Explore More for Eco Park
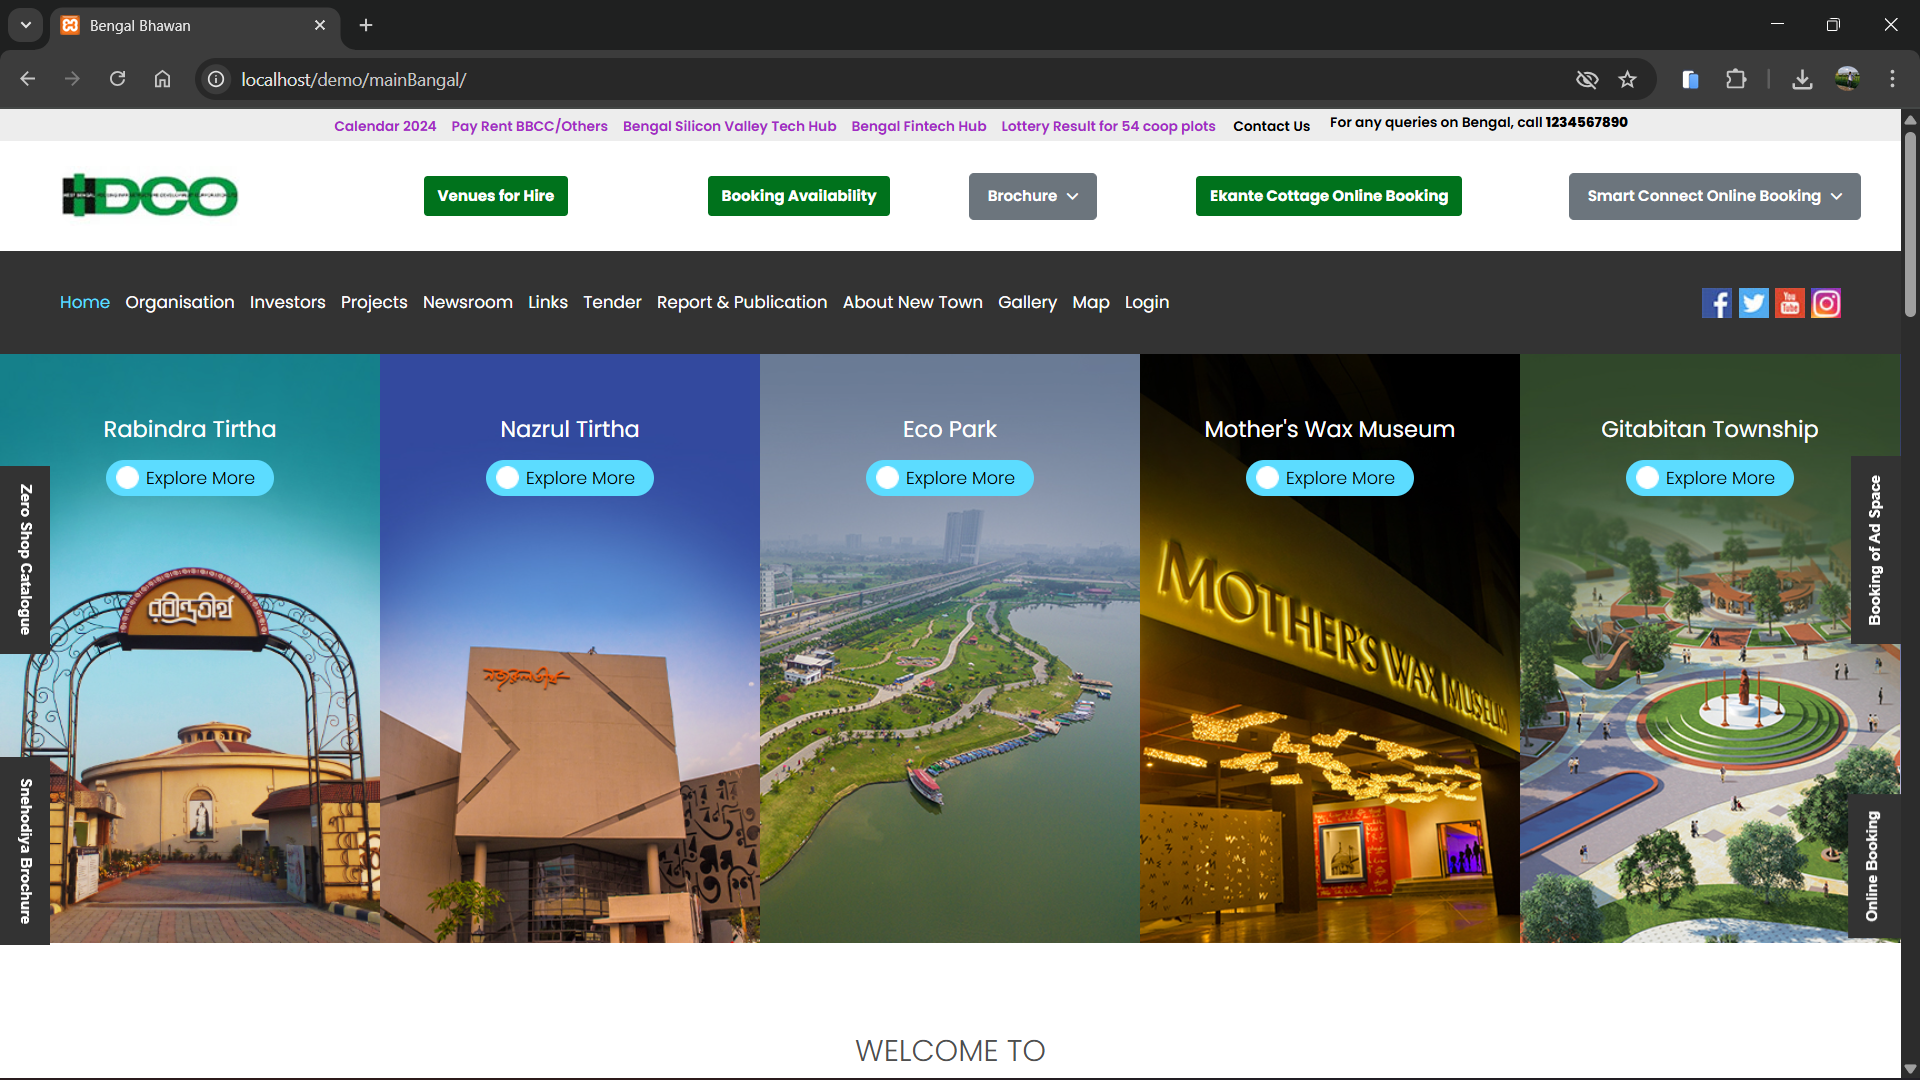 click(950, 478)
